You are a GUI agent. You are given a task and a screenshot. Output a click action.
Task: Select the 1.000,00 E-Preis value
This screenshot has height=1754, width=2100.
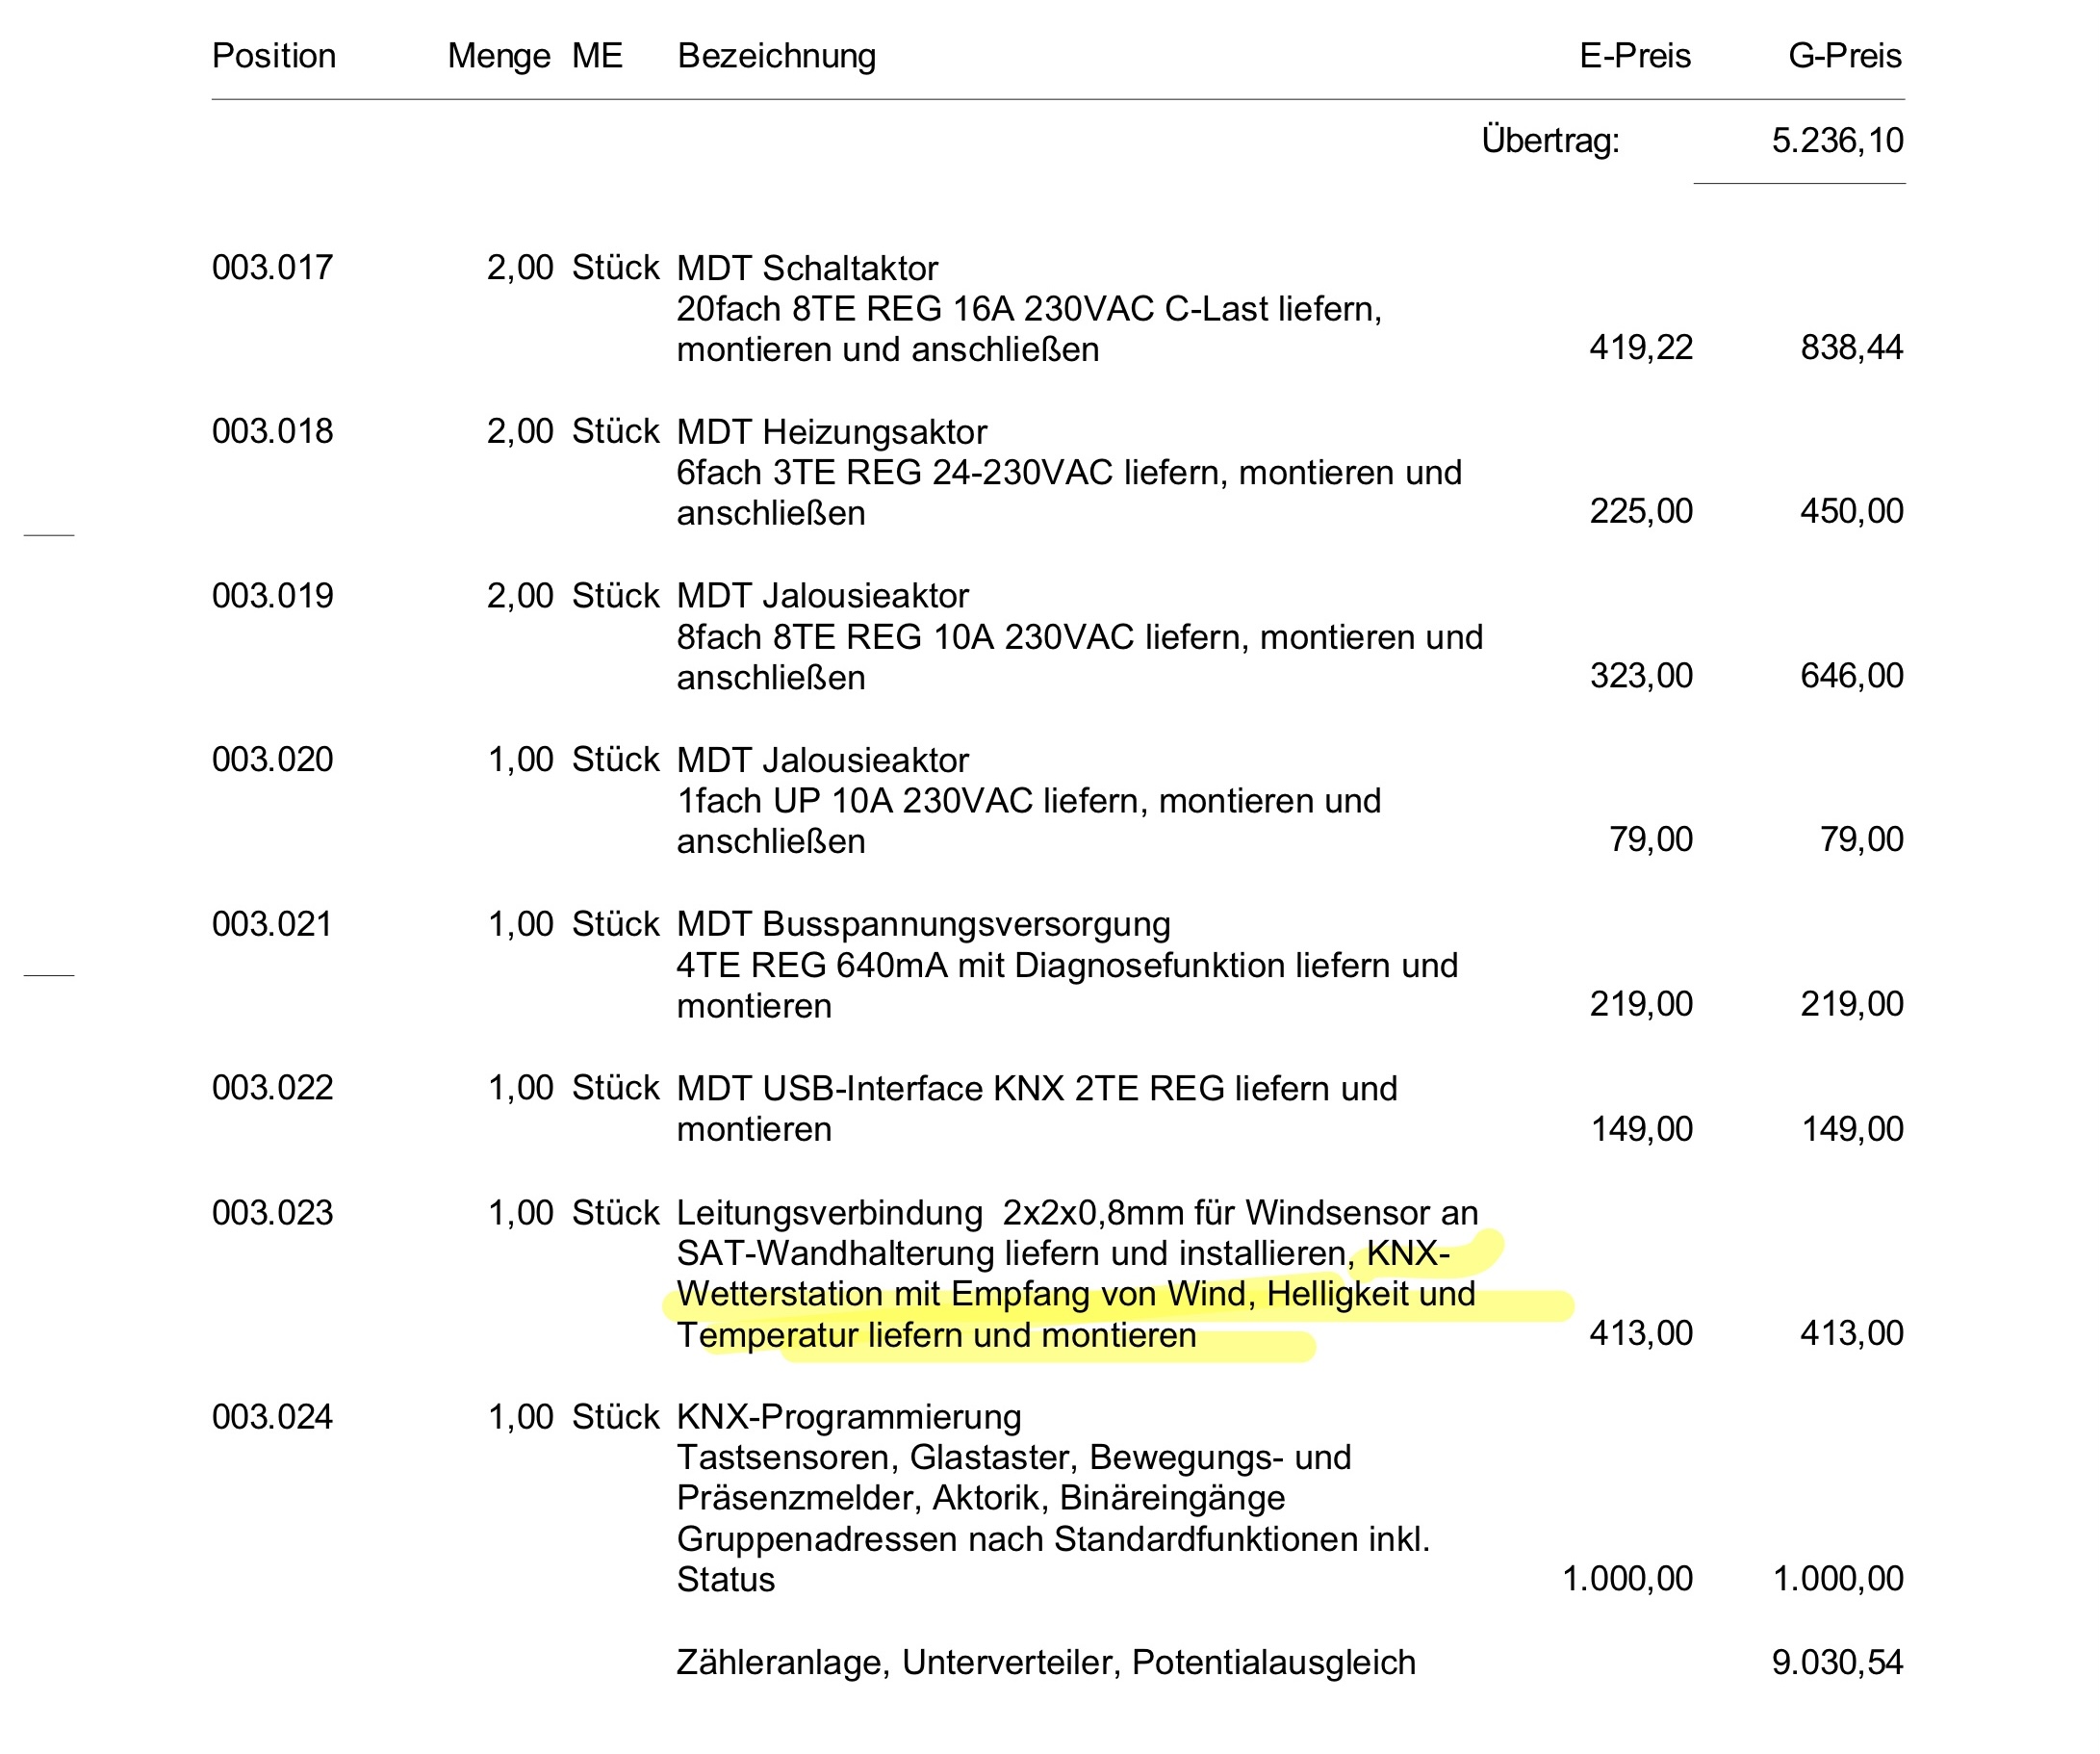coord(1627,1578)
